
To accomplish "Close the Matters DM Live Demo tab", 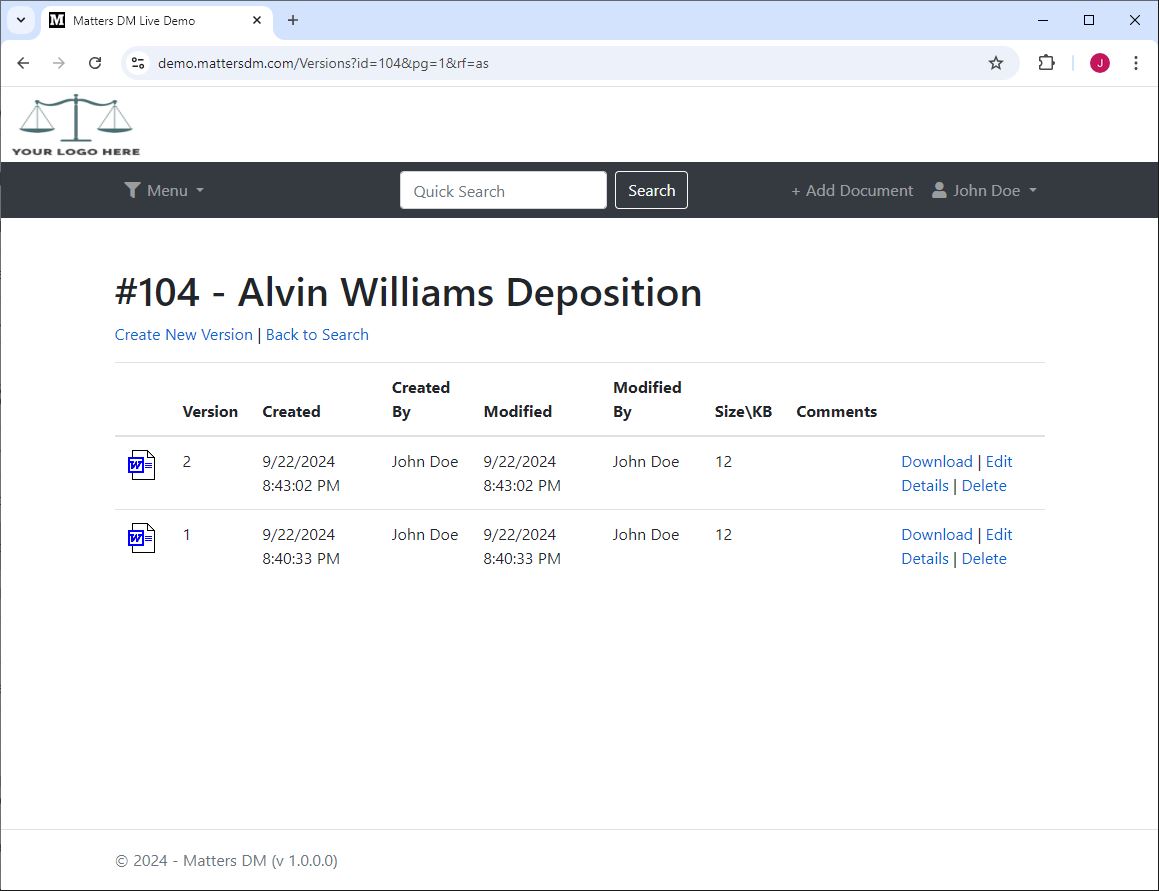I will [x=256, y=20].
